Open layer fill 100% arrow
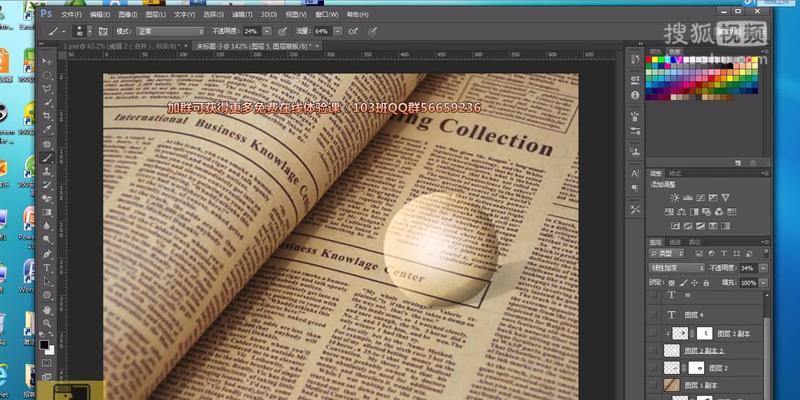 tap(763, 283)
